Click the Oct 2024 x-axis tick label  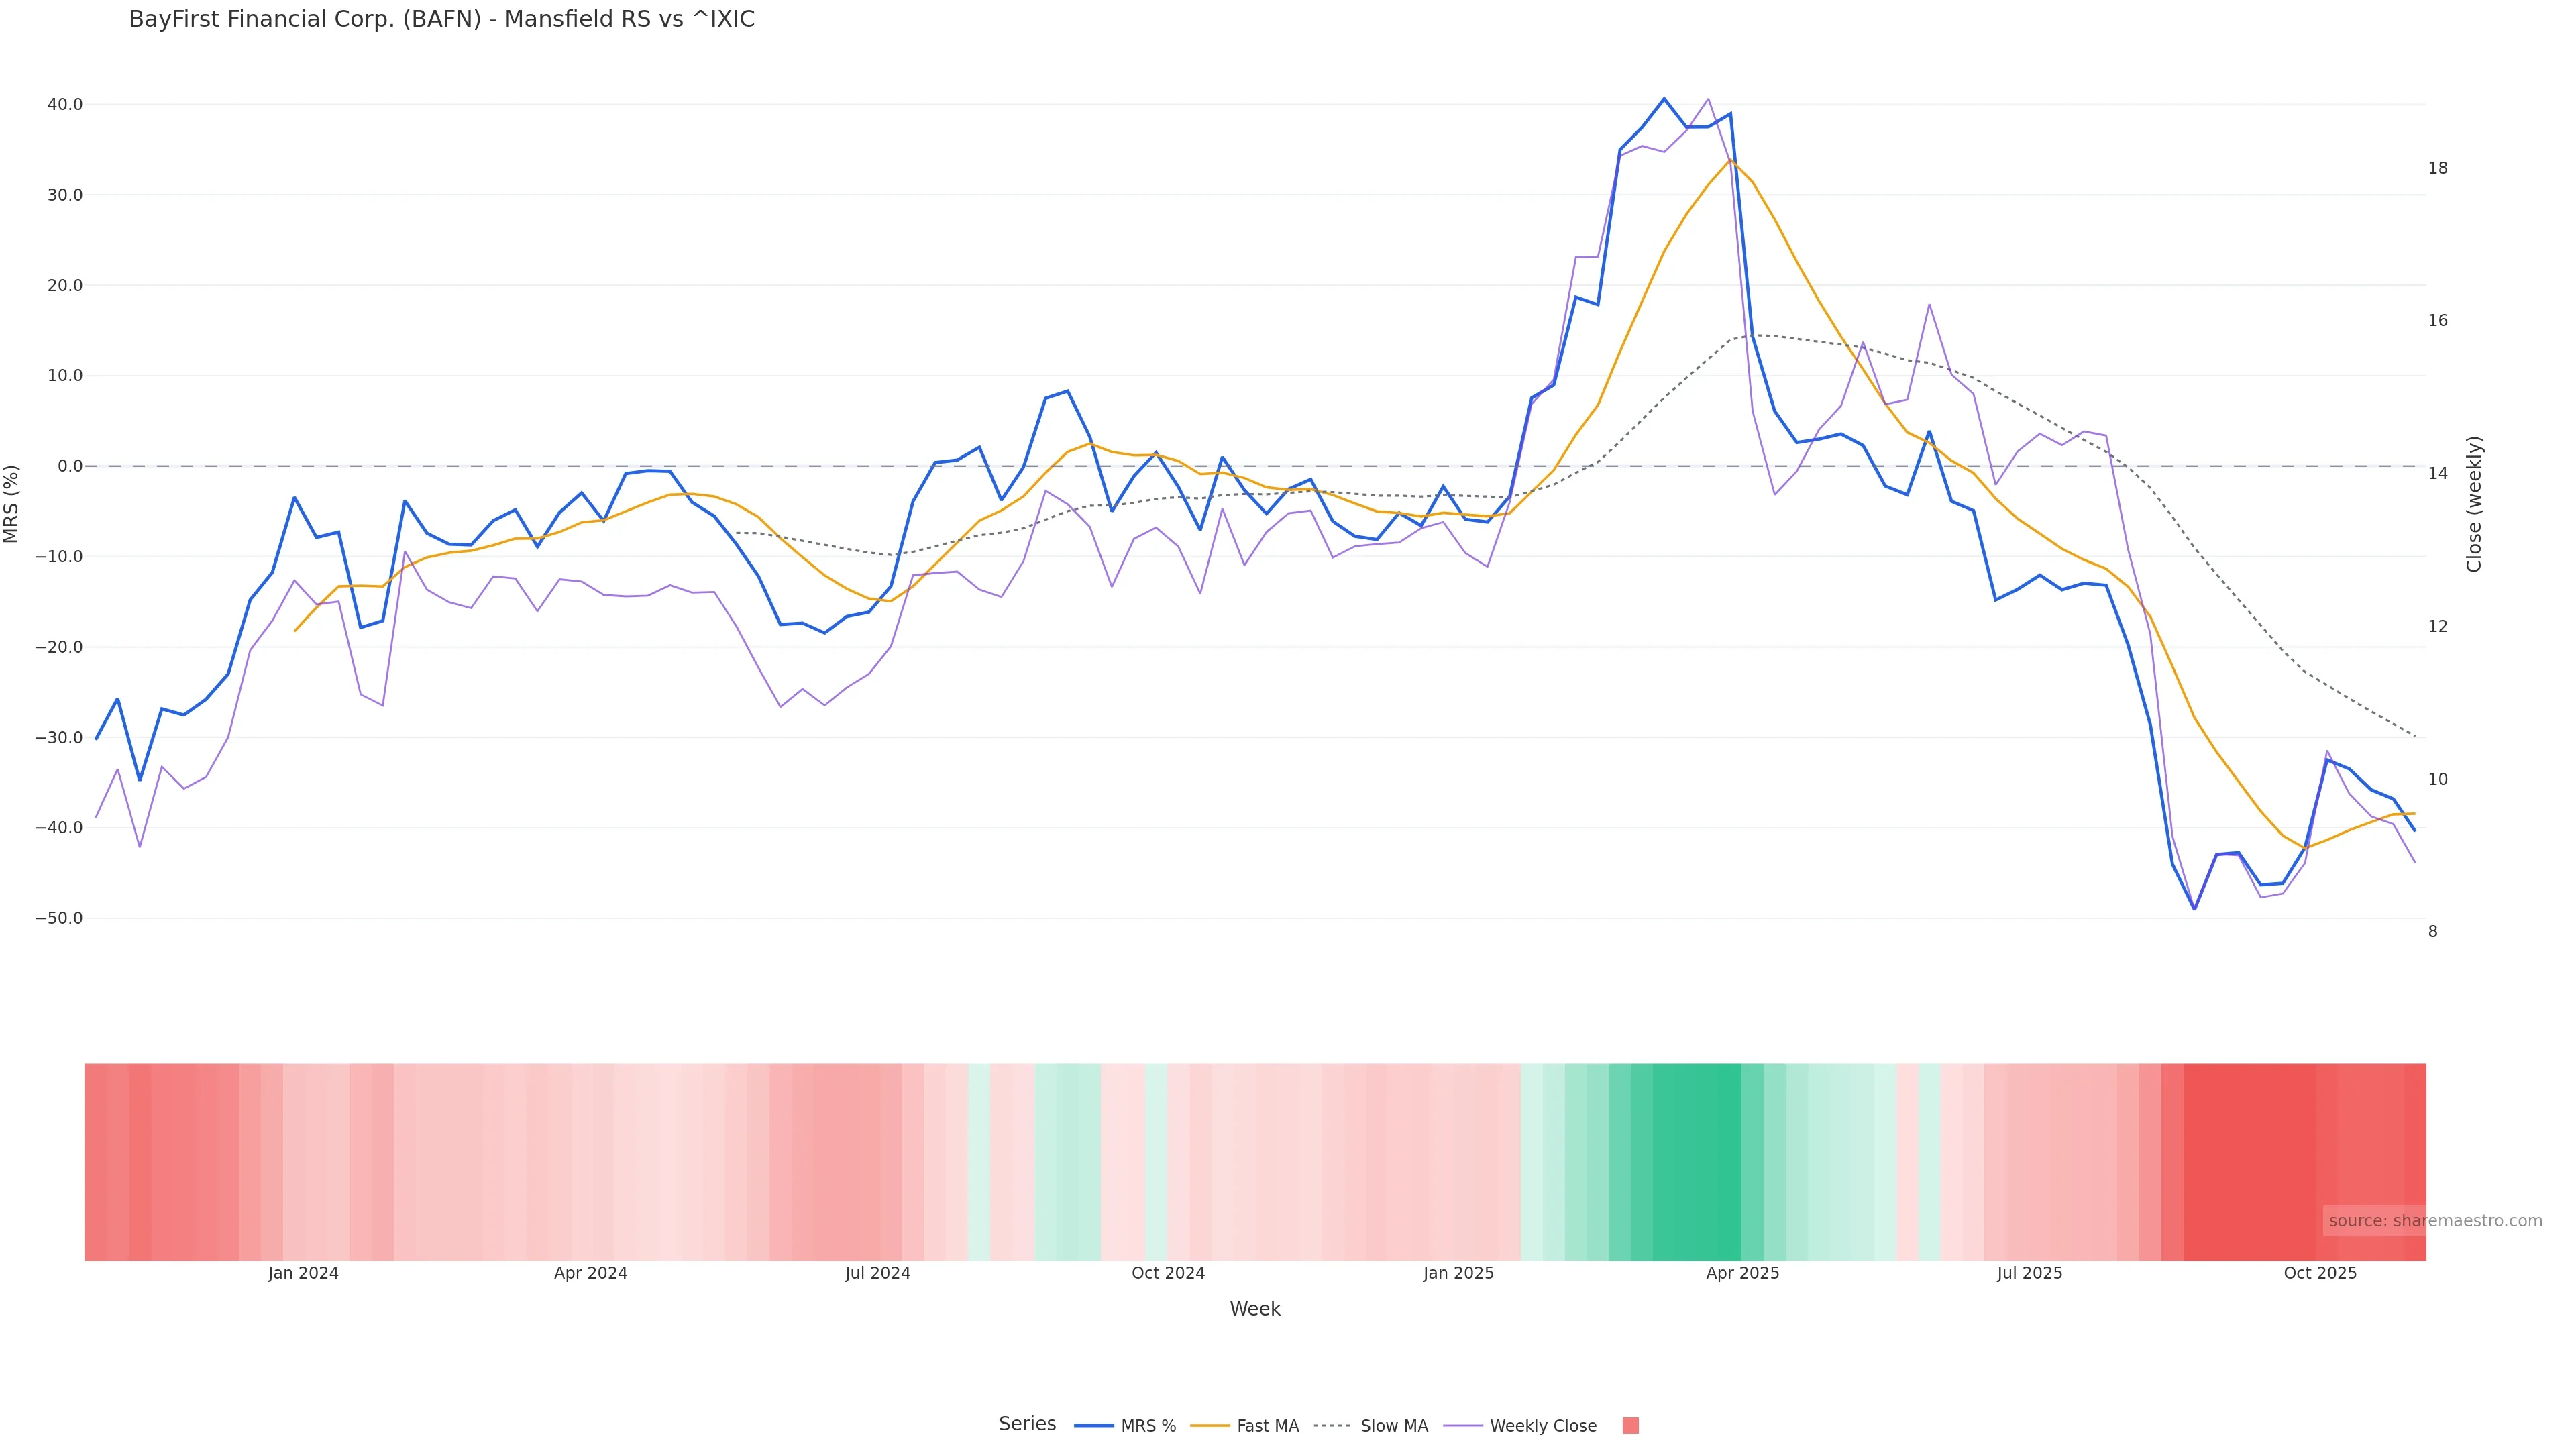pyautogui.click(x=1168, y=1273)
